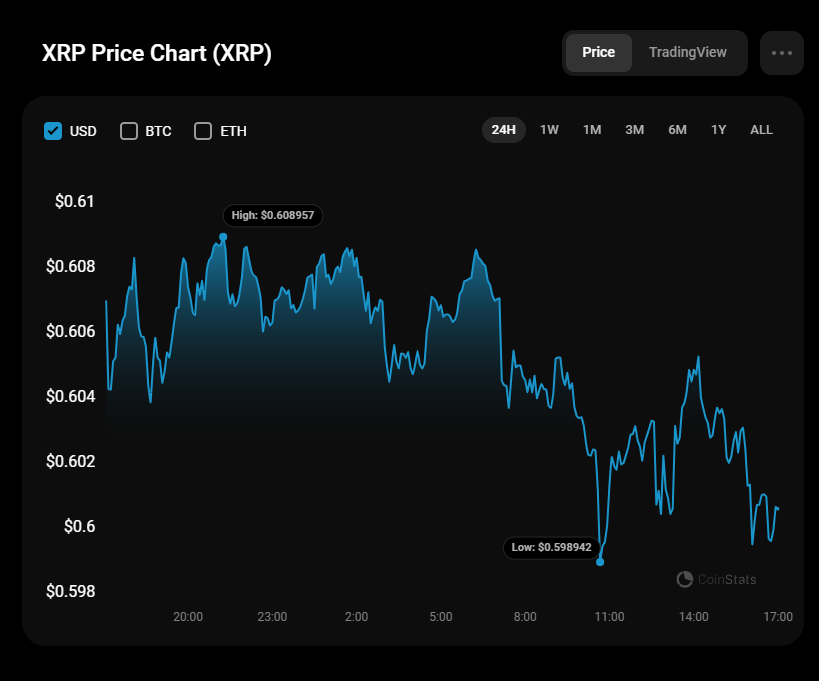This screenshot has height=681, width=819.
Task: Click the Low: $0.598942 label
Action: (x=552, y=547)
